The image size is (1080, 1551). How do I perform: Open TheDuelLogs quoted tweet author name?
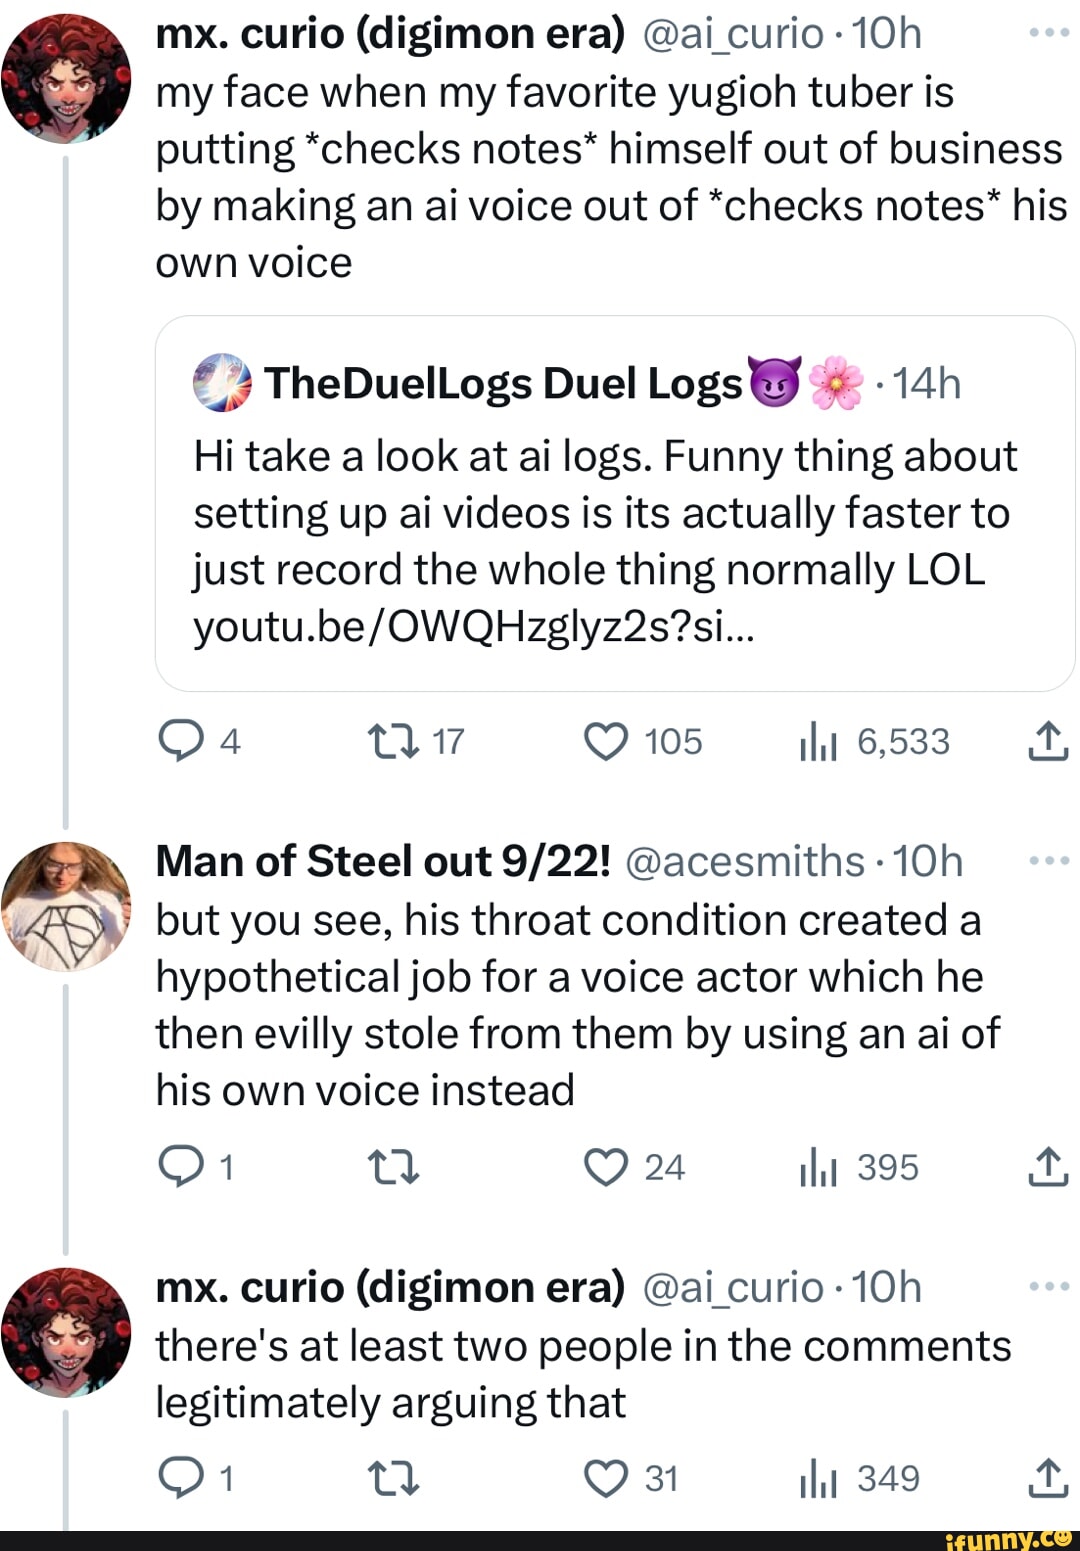point(502,384)
